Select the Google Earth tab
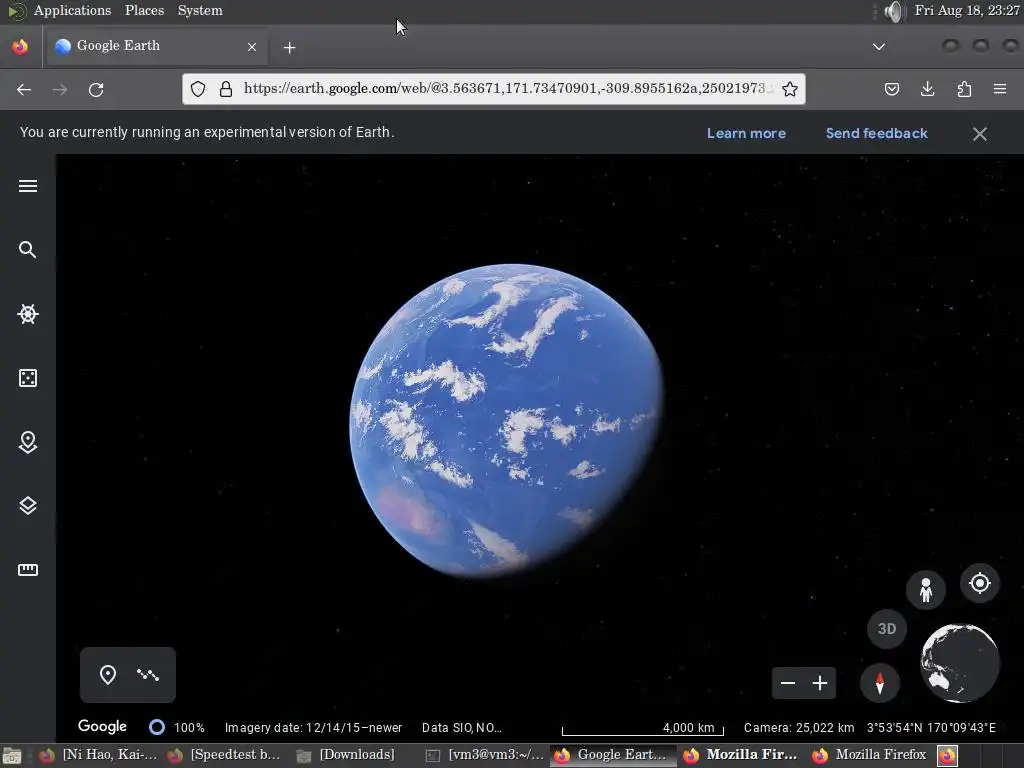 click(156, 46)
